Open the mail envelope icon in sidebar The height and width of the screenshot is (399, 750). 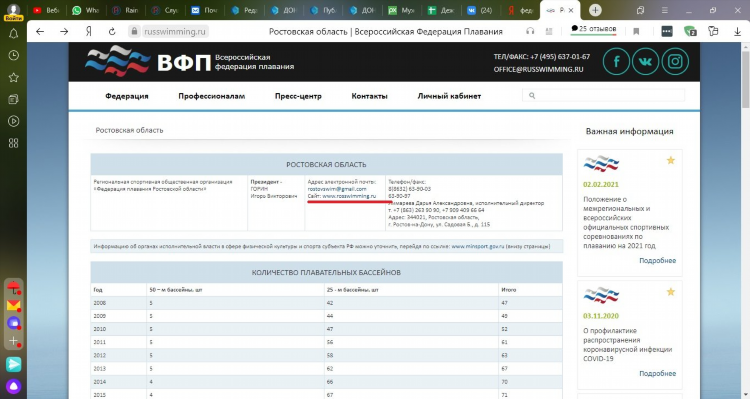pos(13,305)
